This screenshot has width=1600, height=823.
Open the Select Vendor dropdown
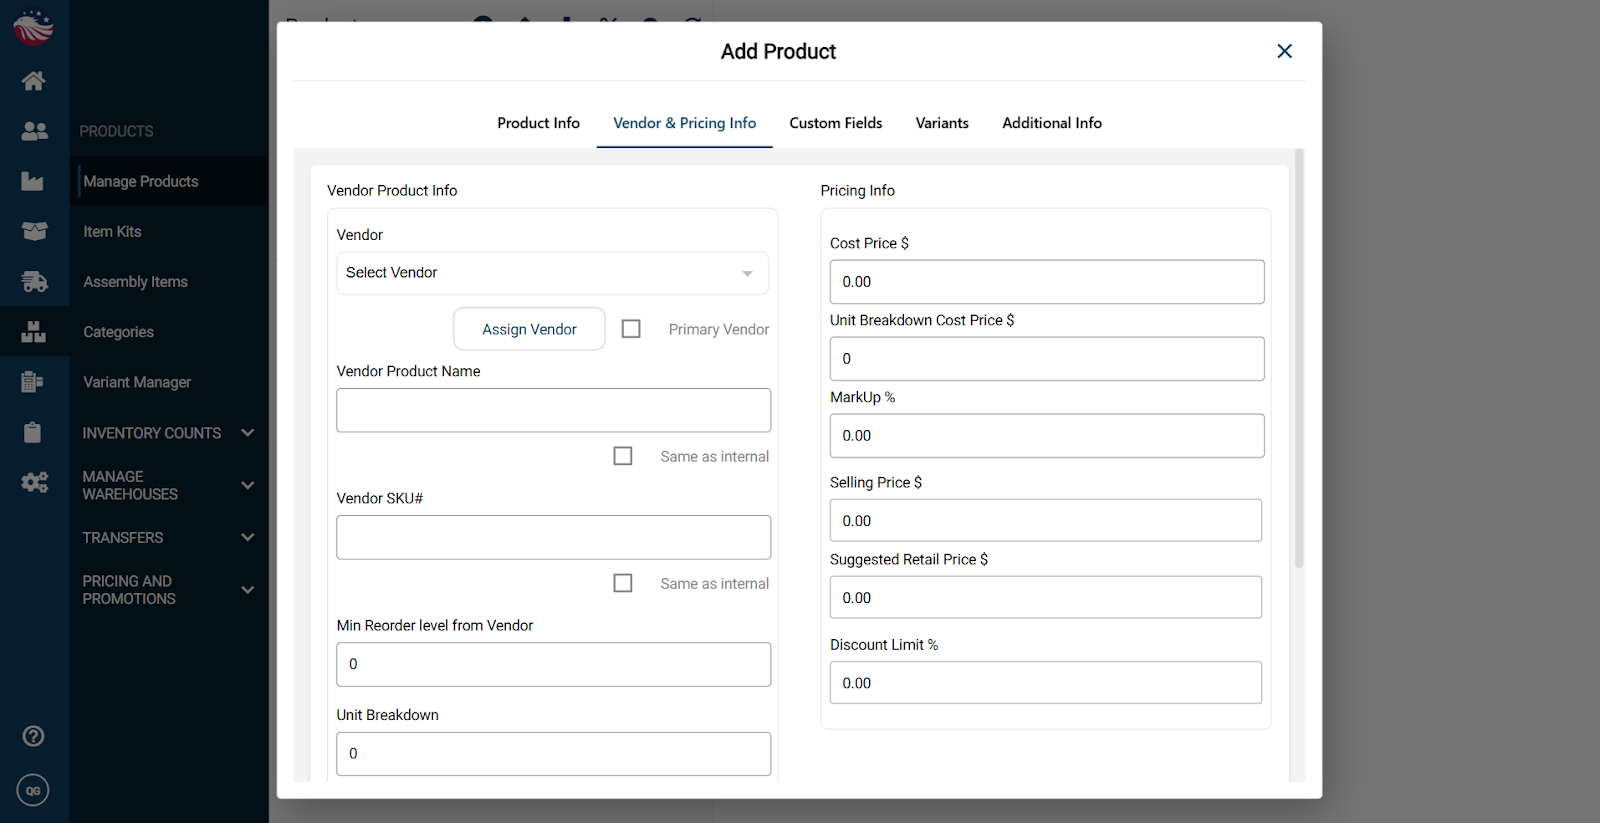coord(552,273)
